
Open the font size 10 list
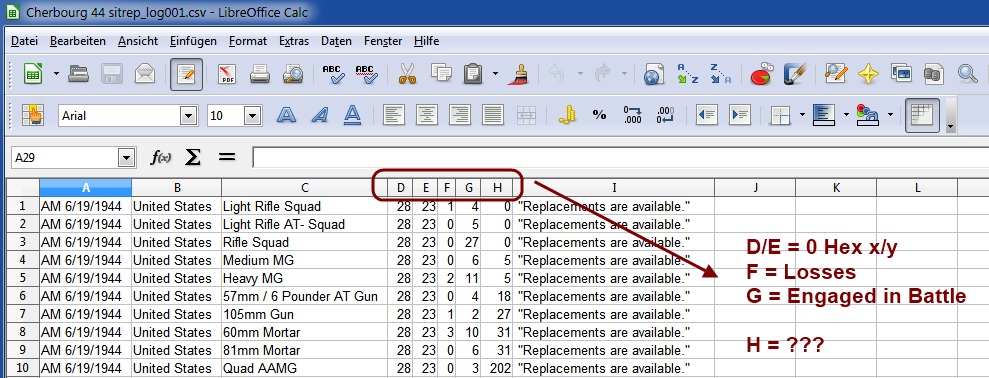point(253,115)
